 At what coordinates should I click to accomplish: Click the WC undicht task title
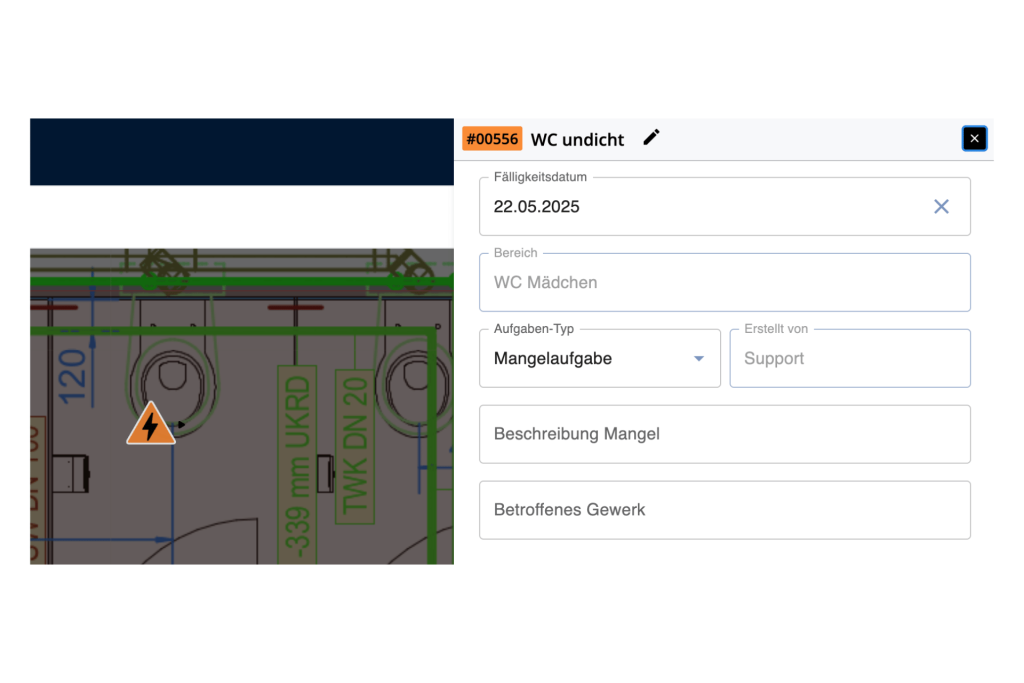pos(577,139)
